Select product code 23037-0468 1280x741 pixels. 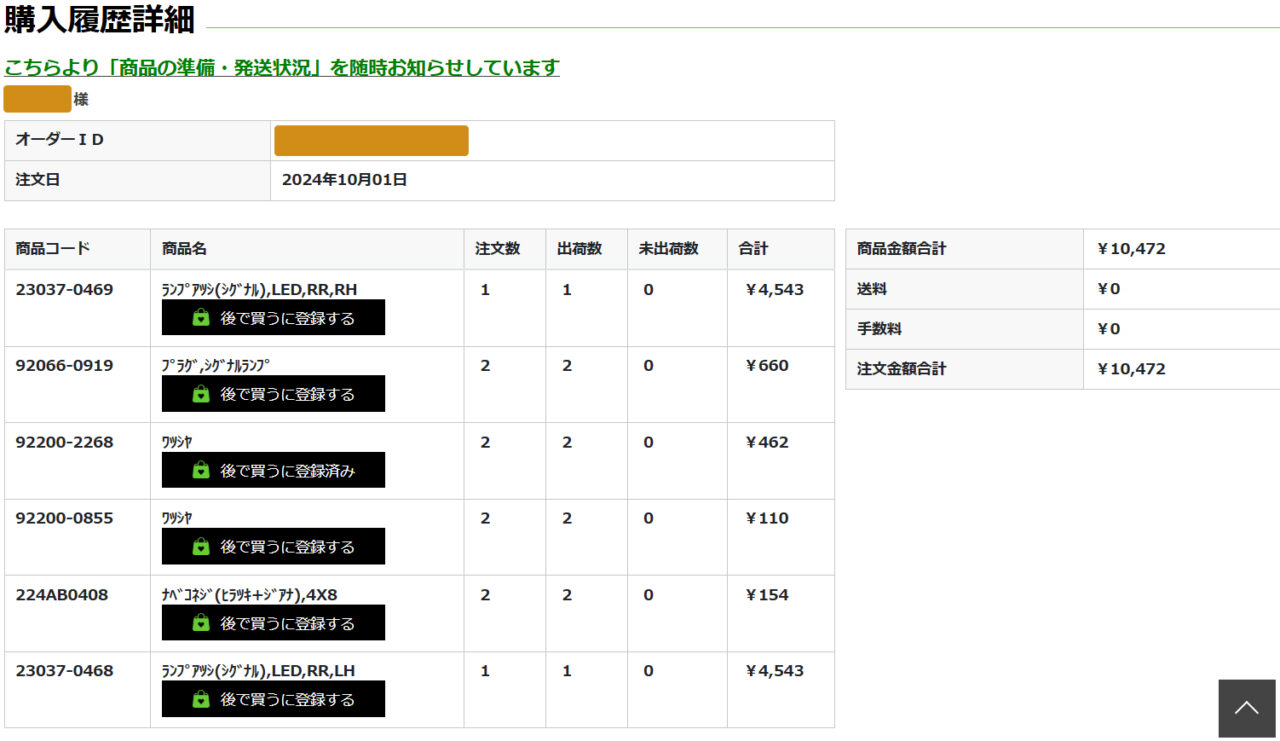point(64,671)
